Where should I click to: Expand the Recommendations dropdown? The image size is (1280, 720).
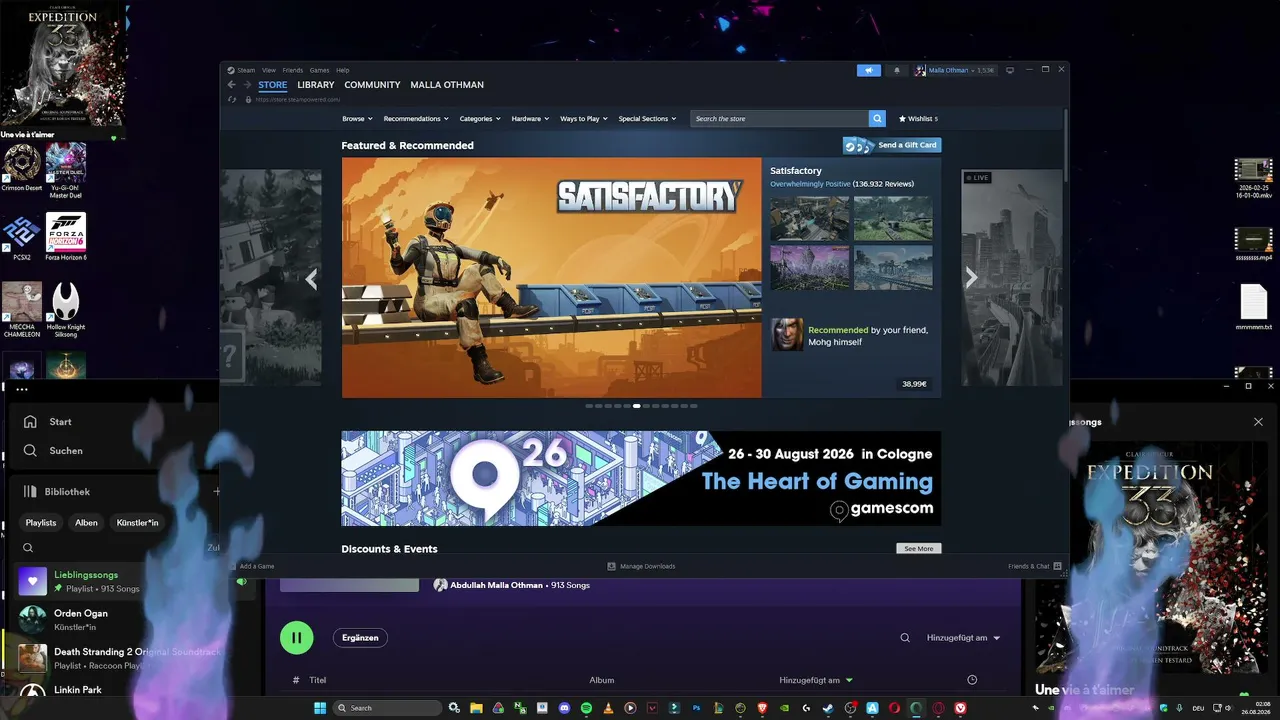pyautogui.click(x=416, y=119)
